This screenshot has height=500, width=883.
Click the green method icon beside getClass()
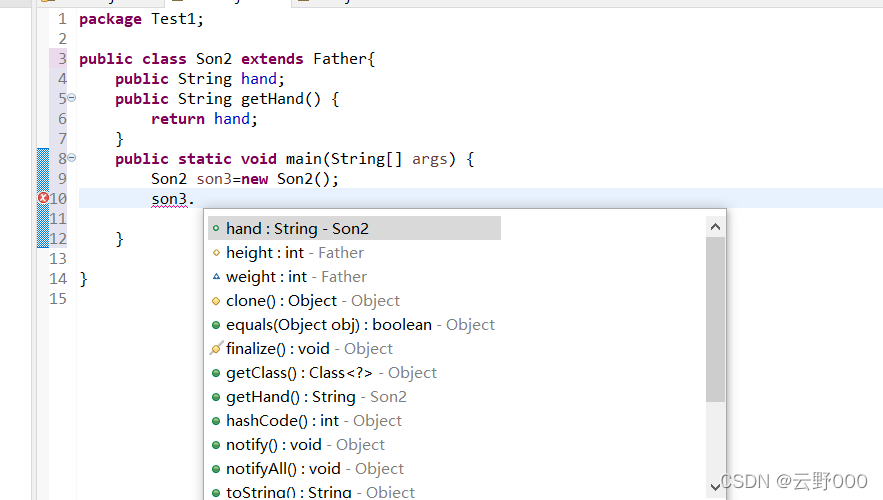coord(216,373)
